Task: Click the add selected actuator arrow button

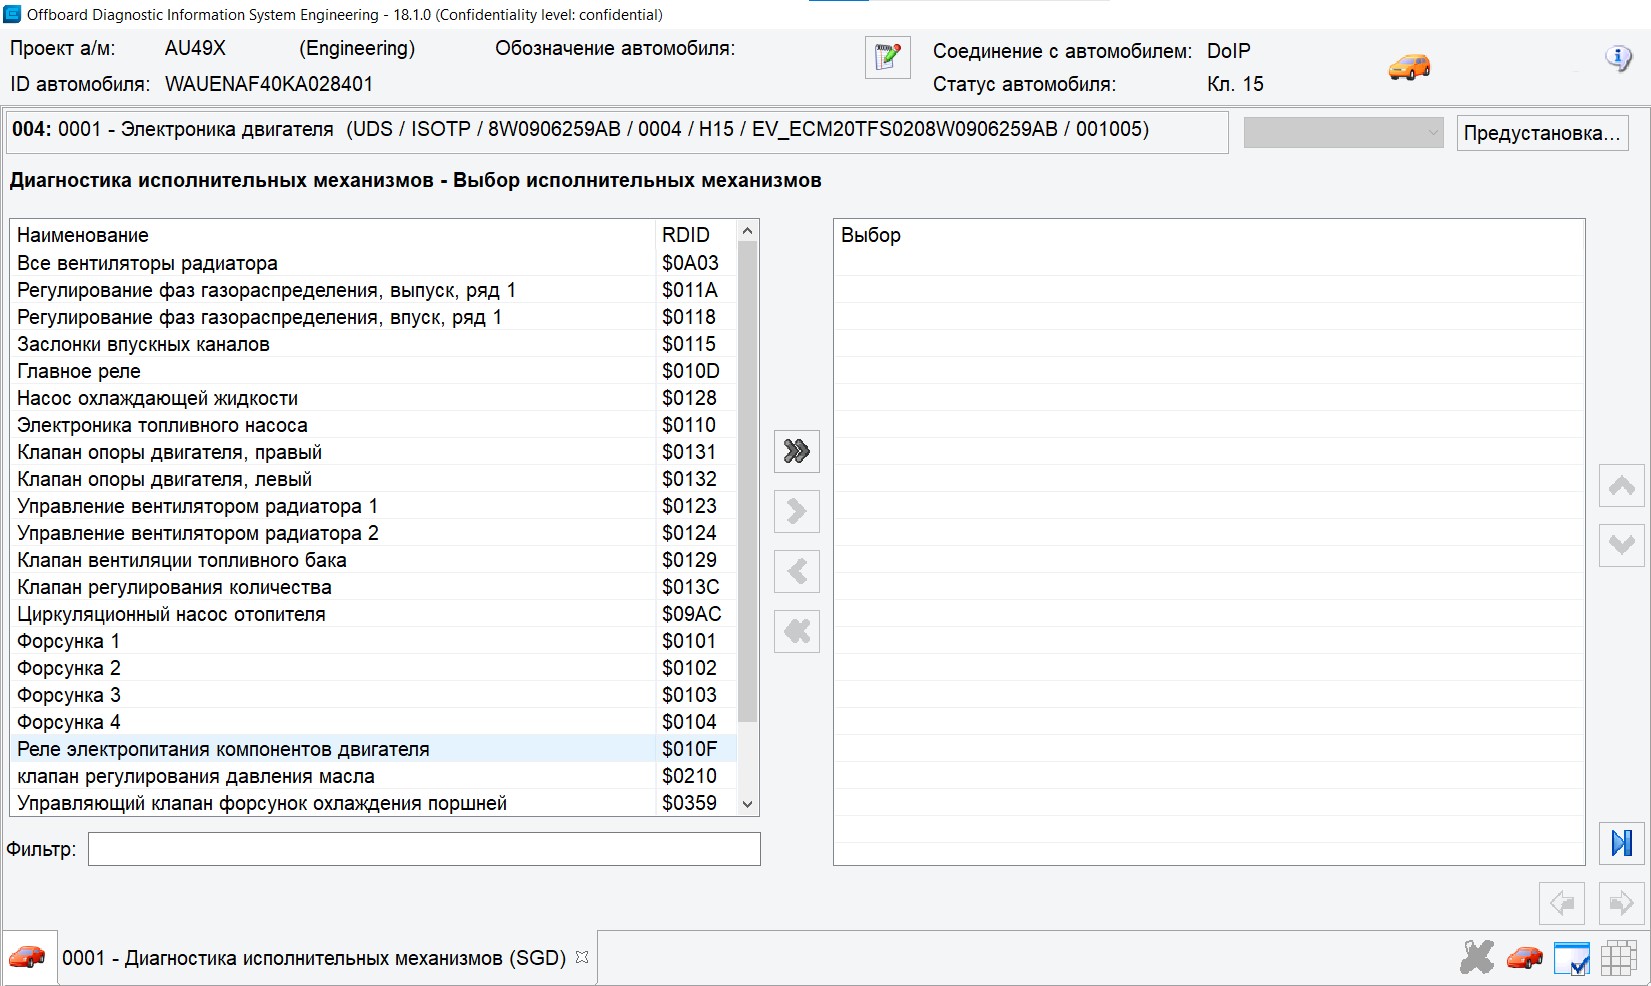Action: [x=796, y=511]
